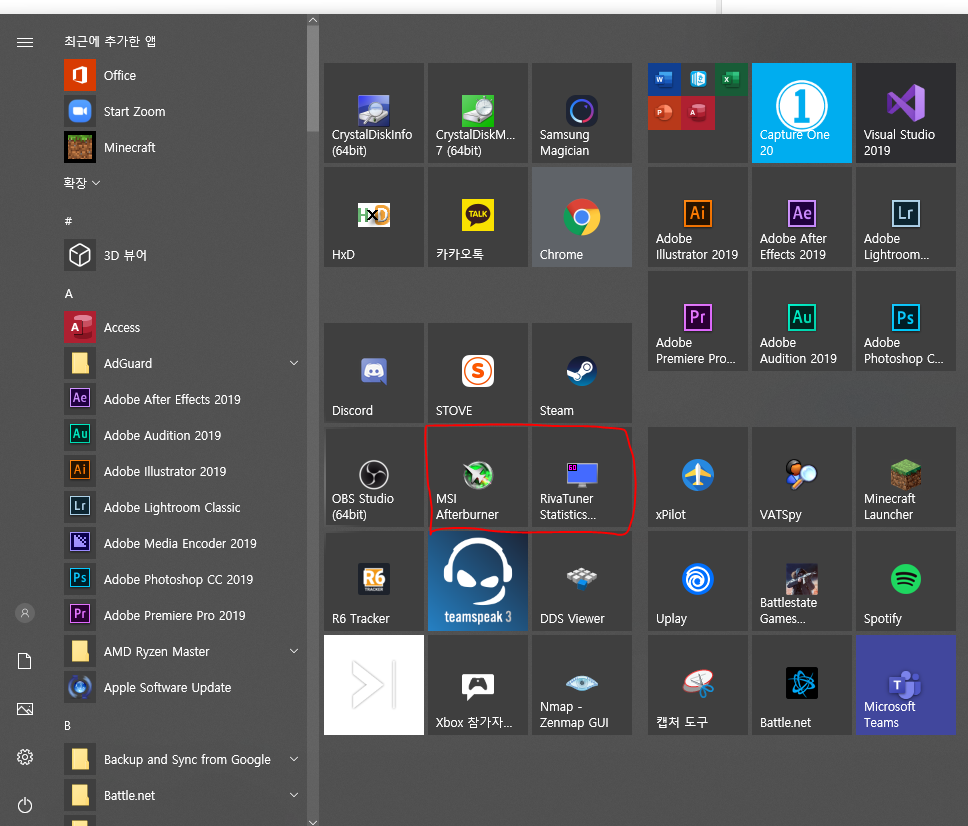
Task: Open the R6 Tracker tile
Action: coord(373,581)
